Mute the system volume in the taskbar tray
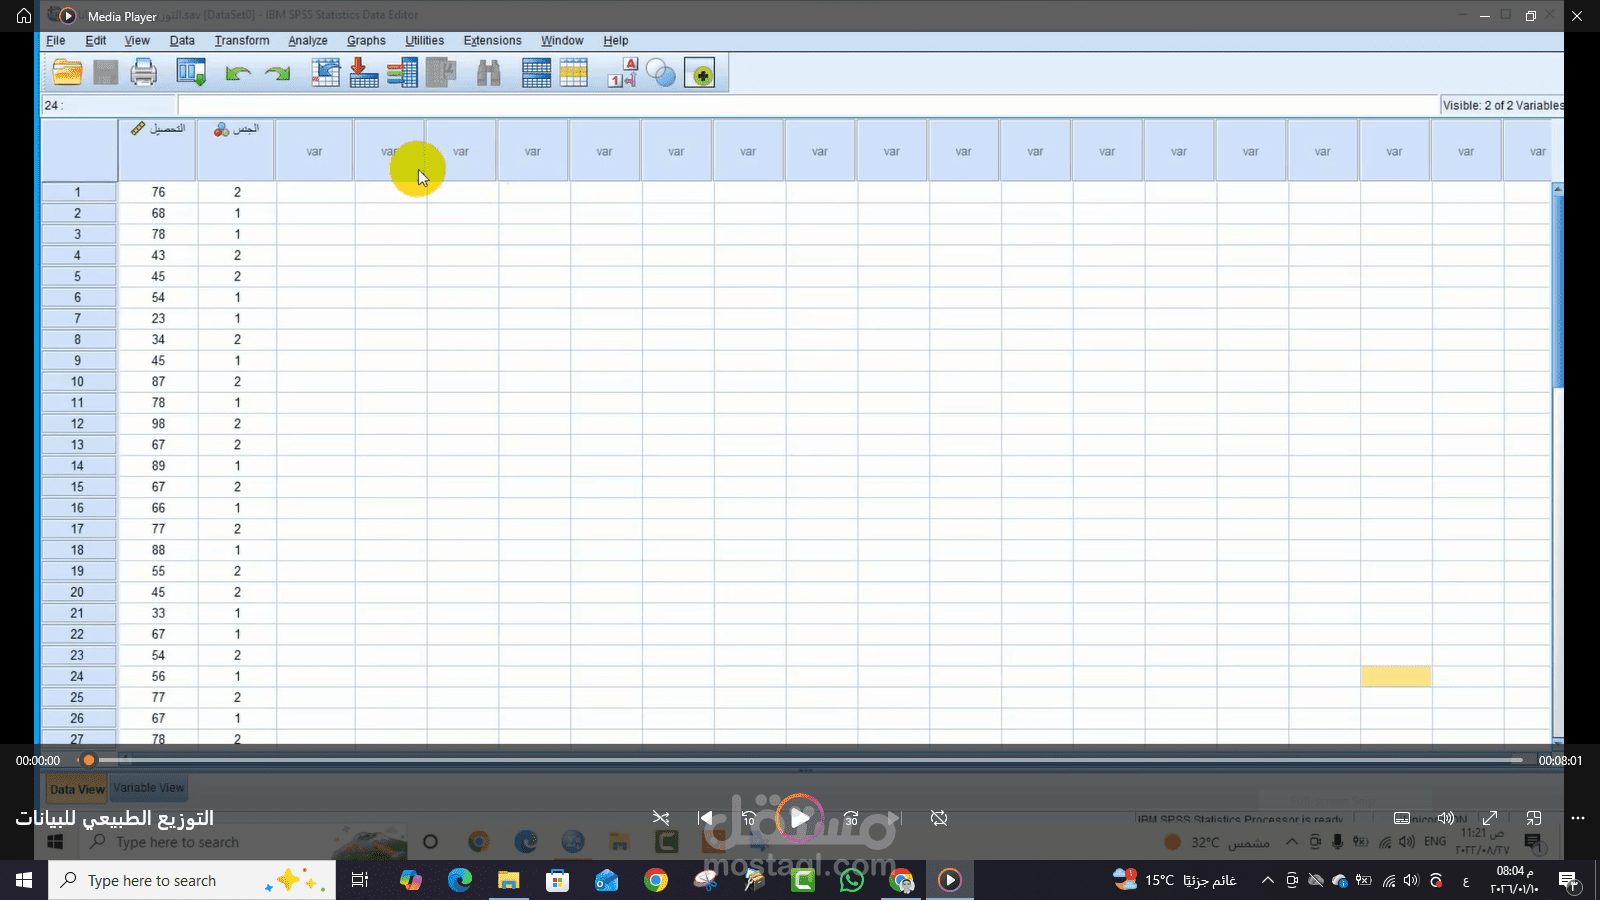This screenshot has height=900, width=1600. coord(1410,881)
